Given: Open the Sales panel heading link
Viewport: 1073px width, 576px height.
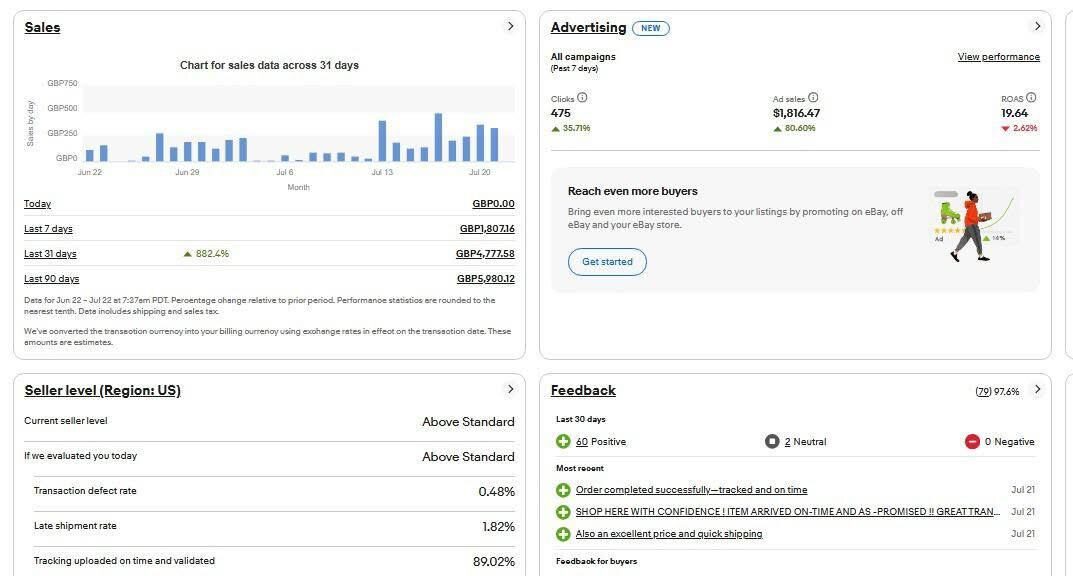Looking at the screenshot, I should (x=42, y=27).
